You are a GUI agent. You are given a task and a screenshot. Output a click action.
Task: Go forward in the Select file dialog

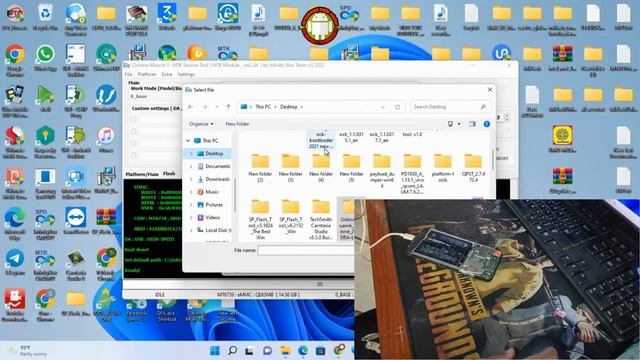point(204,107)
